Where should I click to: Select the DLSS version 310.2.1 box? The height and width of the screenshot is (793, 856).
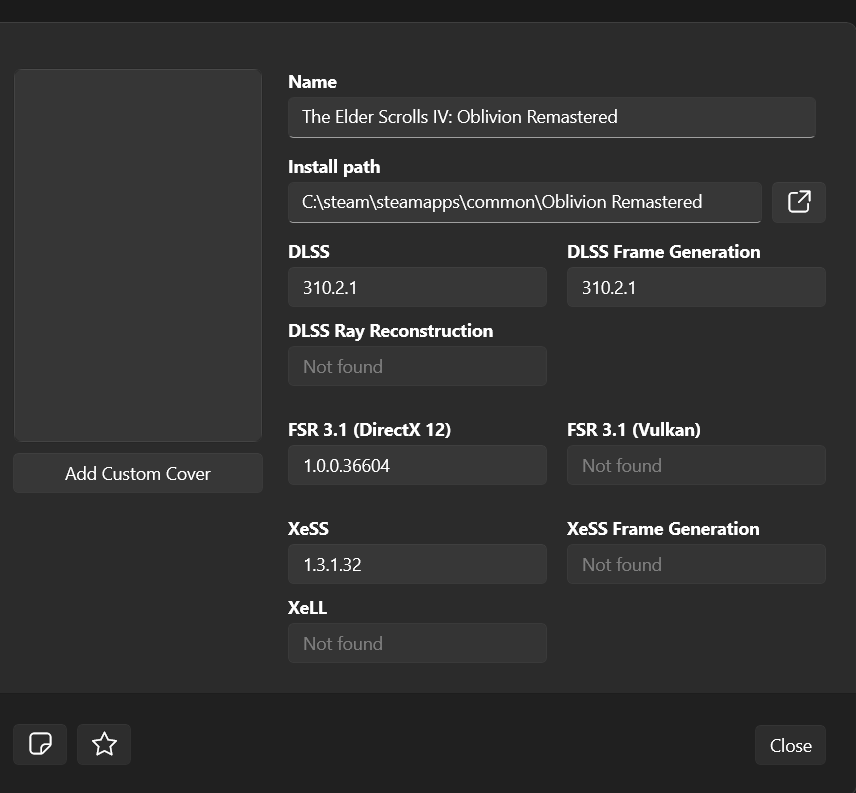coord(417,287)
